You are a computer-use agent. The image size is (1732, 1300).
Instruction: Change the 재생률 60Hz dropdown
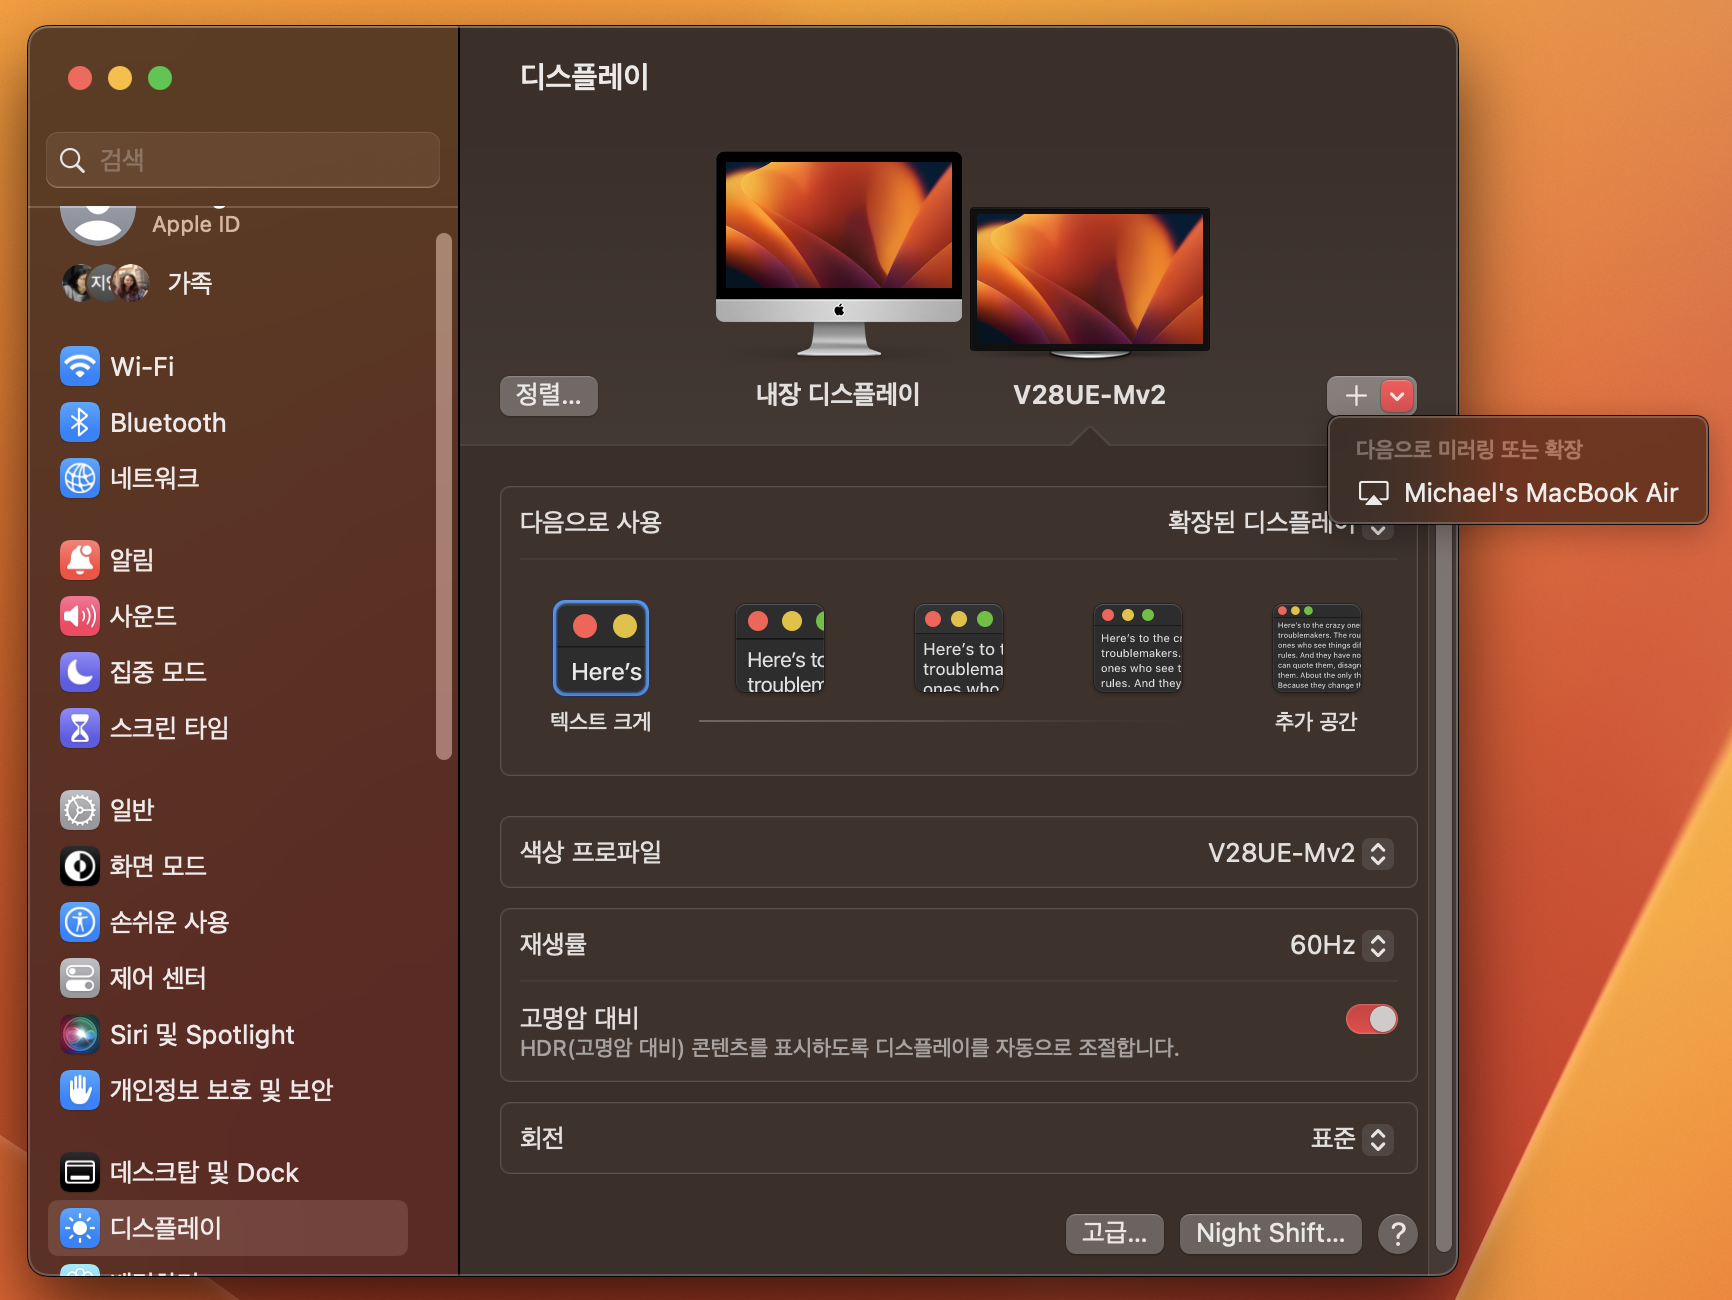coord(1378,945)
